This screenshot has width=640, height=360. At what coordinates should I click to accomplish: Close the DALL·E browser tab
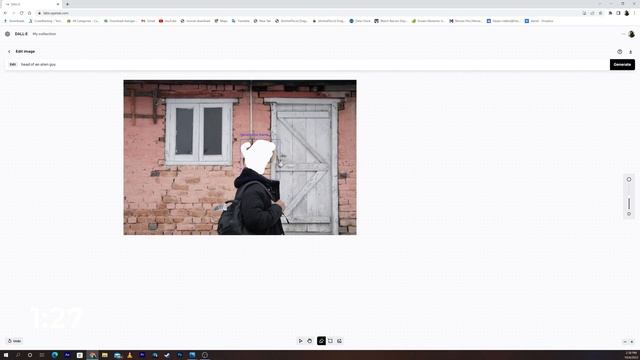[x=58, y=4]
